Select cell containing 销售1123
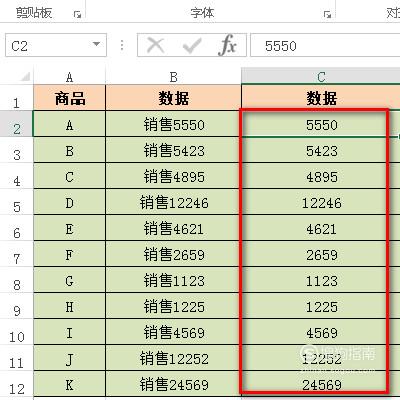 coord(173,280)
